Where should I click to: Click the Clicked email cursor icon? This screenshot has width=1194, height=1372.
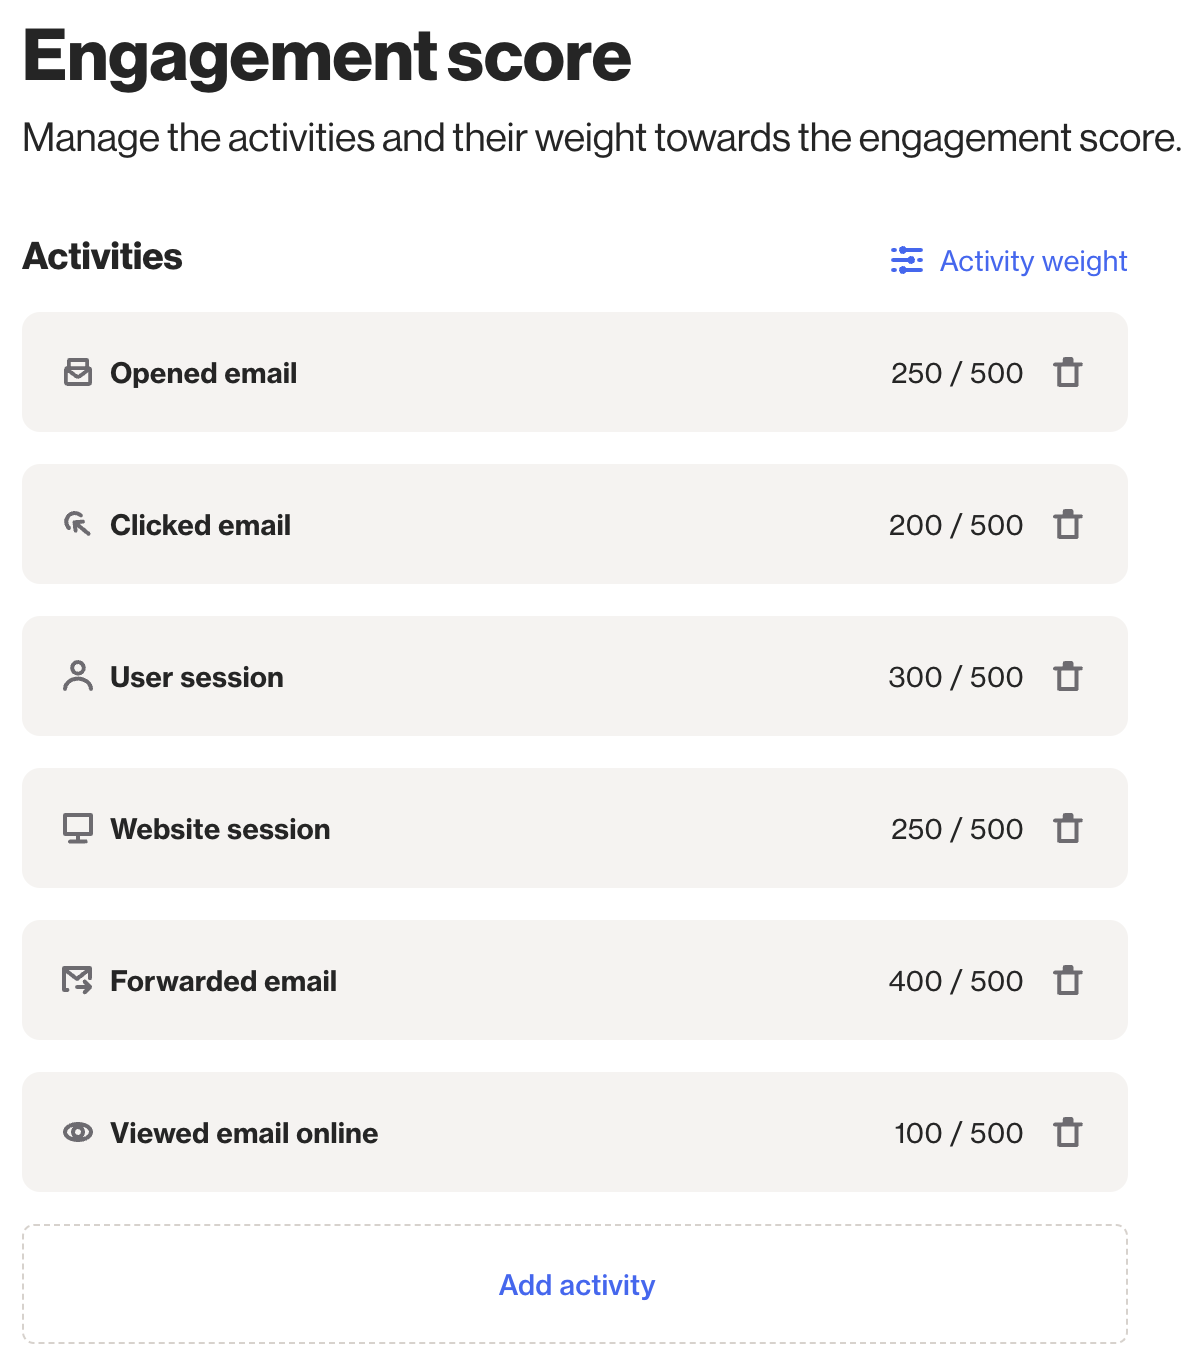click(x=78, y=524)
